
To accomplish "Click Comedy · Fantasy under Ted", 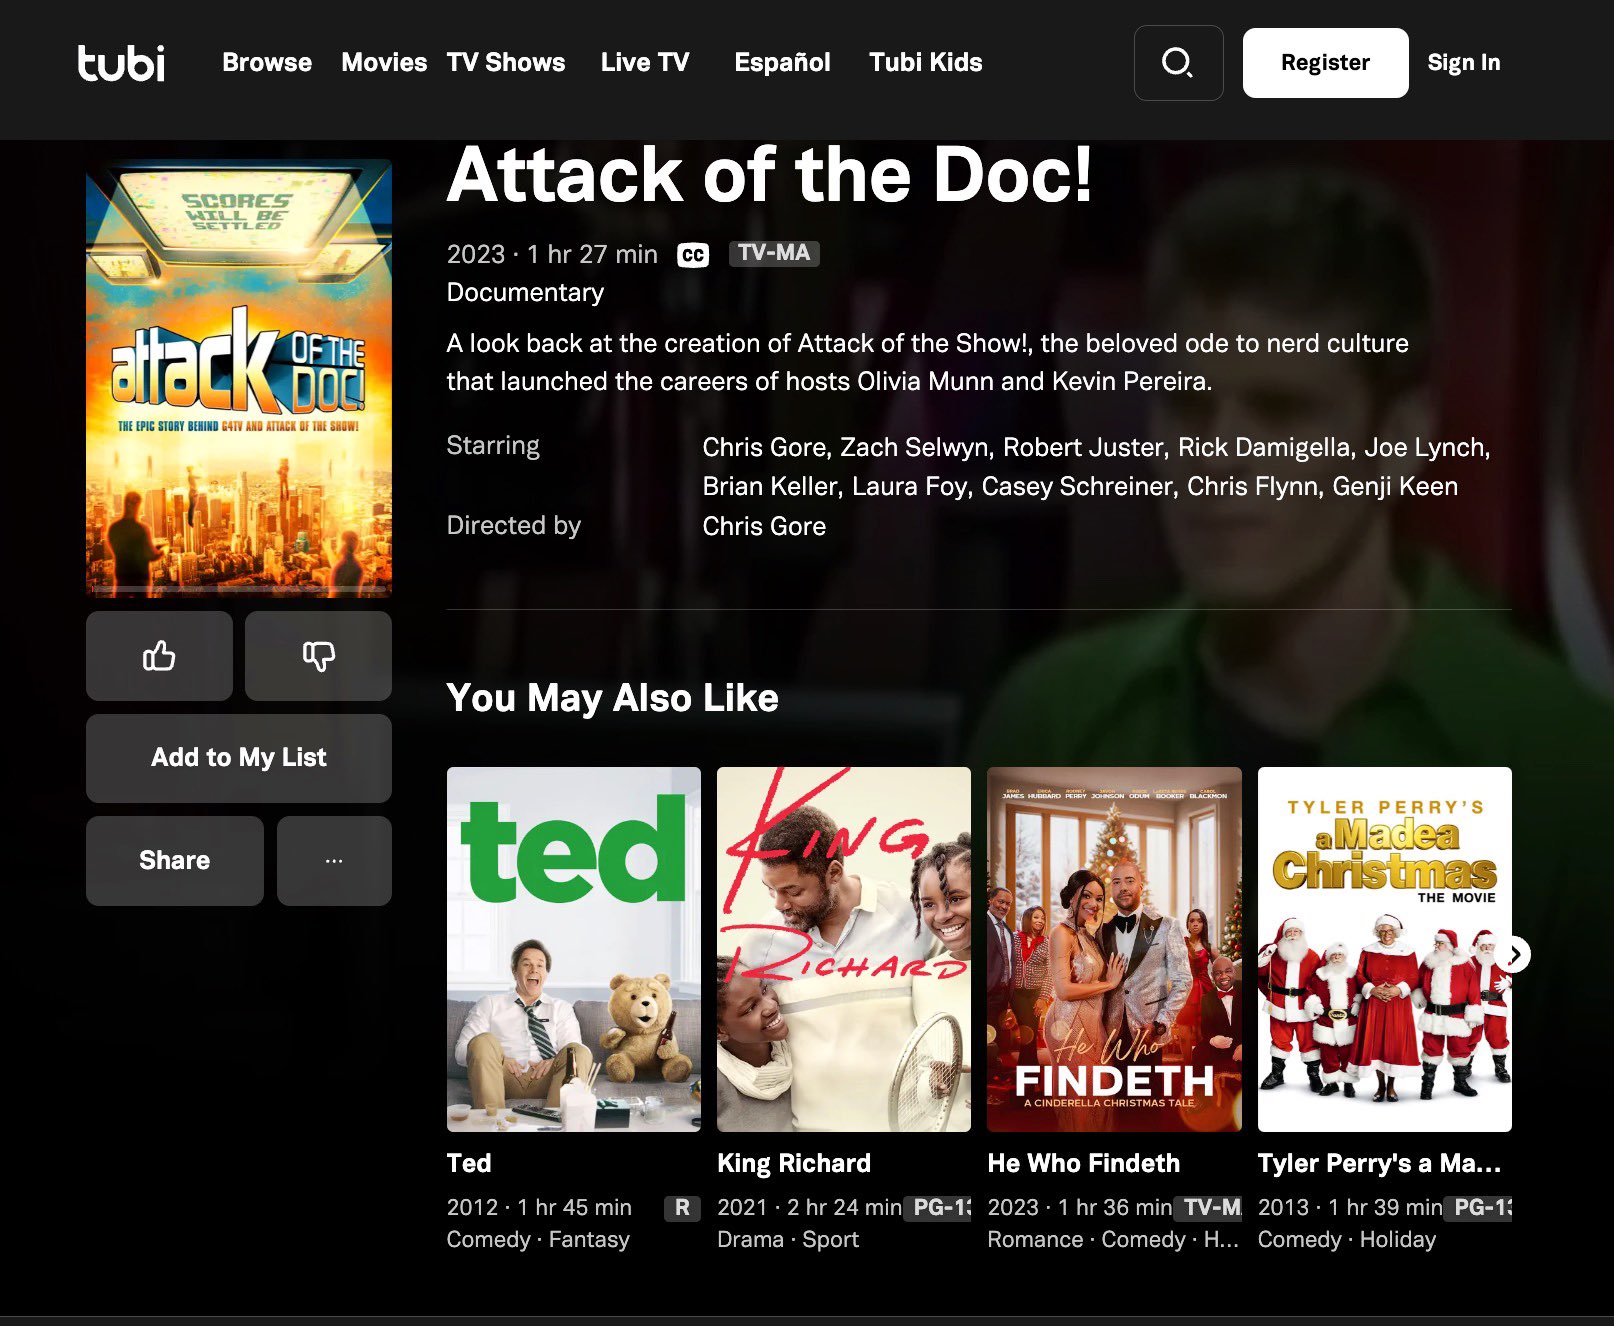I will click(538, 1239).
